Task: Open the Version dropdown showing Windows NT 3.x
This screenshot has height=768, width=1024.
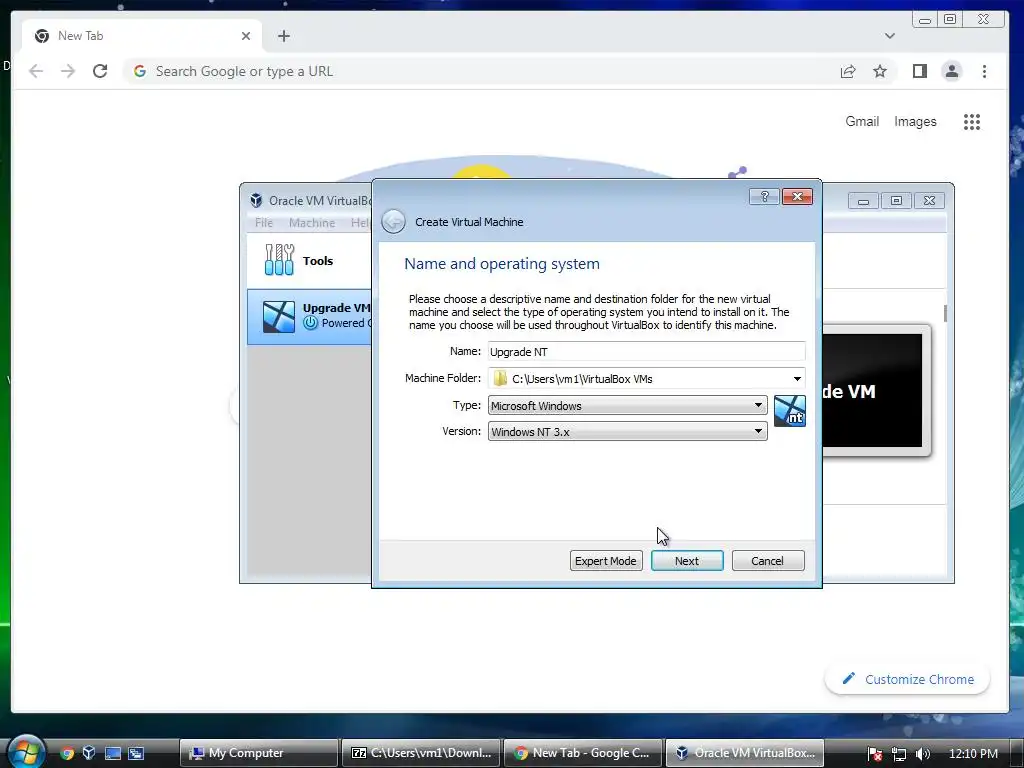Action: pyautogui.click(x=628, y=432)
